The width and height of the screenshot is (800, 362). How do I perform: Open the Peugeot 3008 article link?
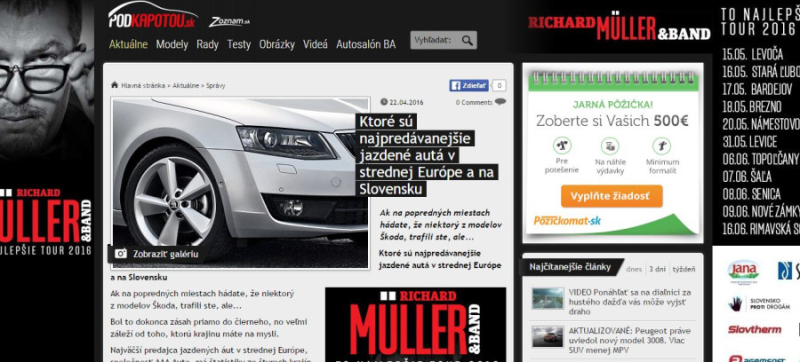tap(630, 340)
